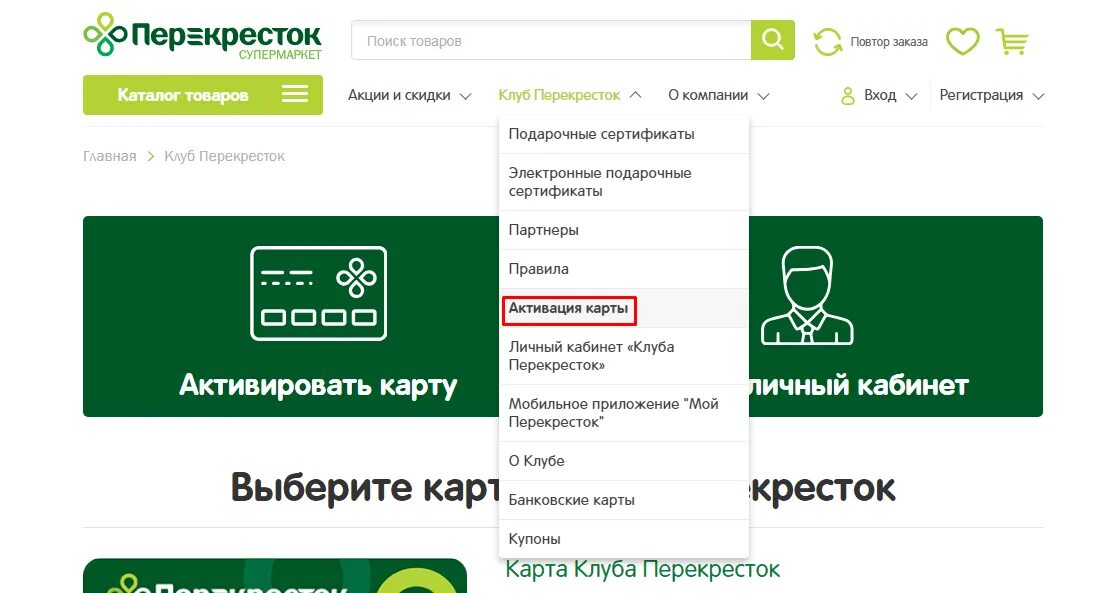Click the repeat order circular arrows icon
Viewport: 1106px width, 593px height.
pos(827,42)
